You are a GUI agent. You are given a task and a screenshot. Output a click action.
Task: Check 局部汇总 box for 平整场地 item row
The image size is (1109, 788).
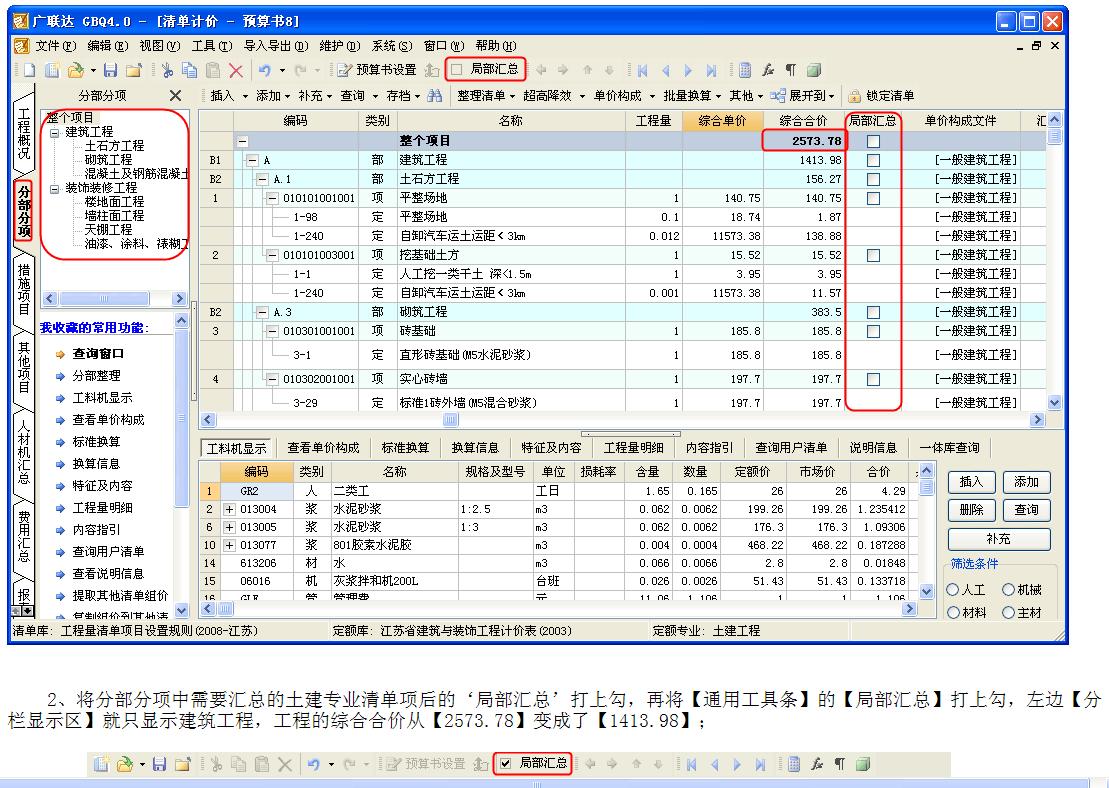coord(873,198)
